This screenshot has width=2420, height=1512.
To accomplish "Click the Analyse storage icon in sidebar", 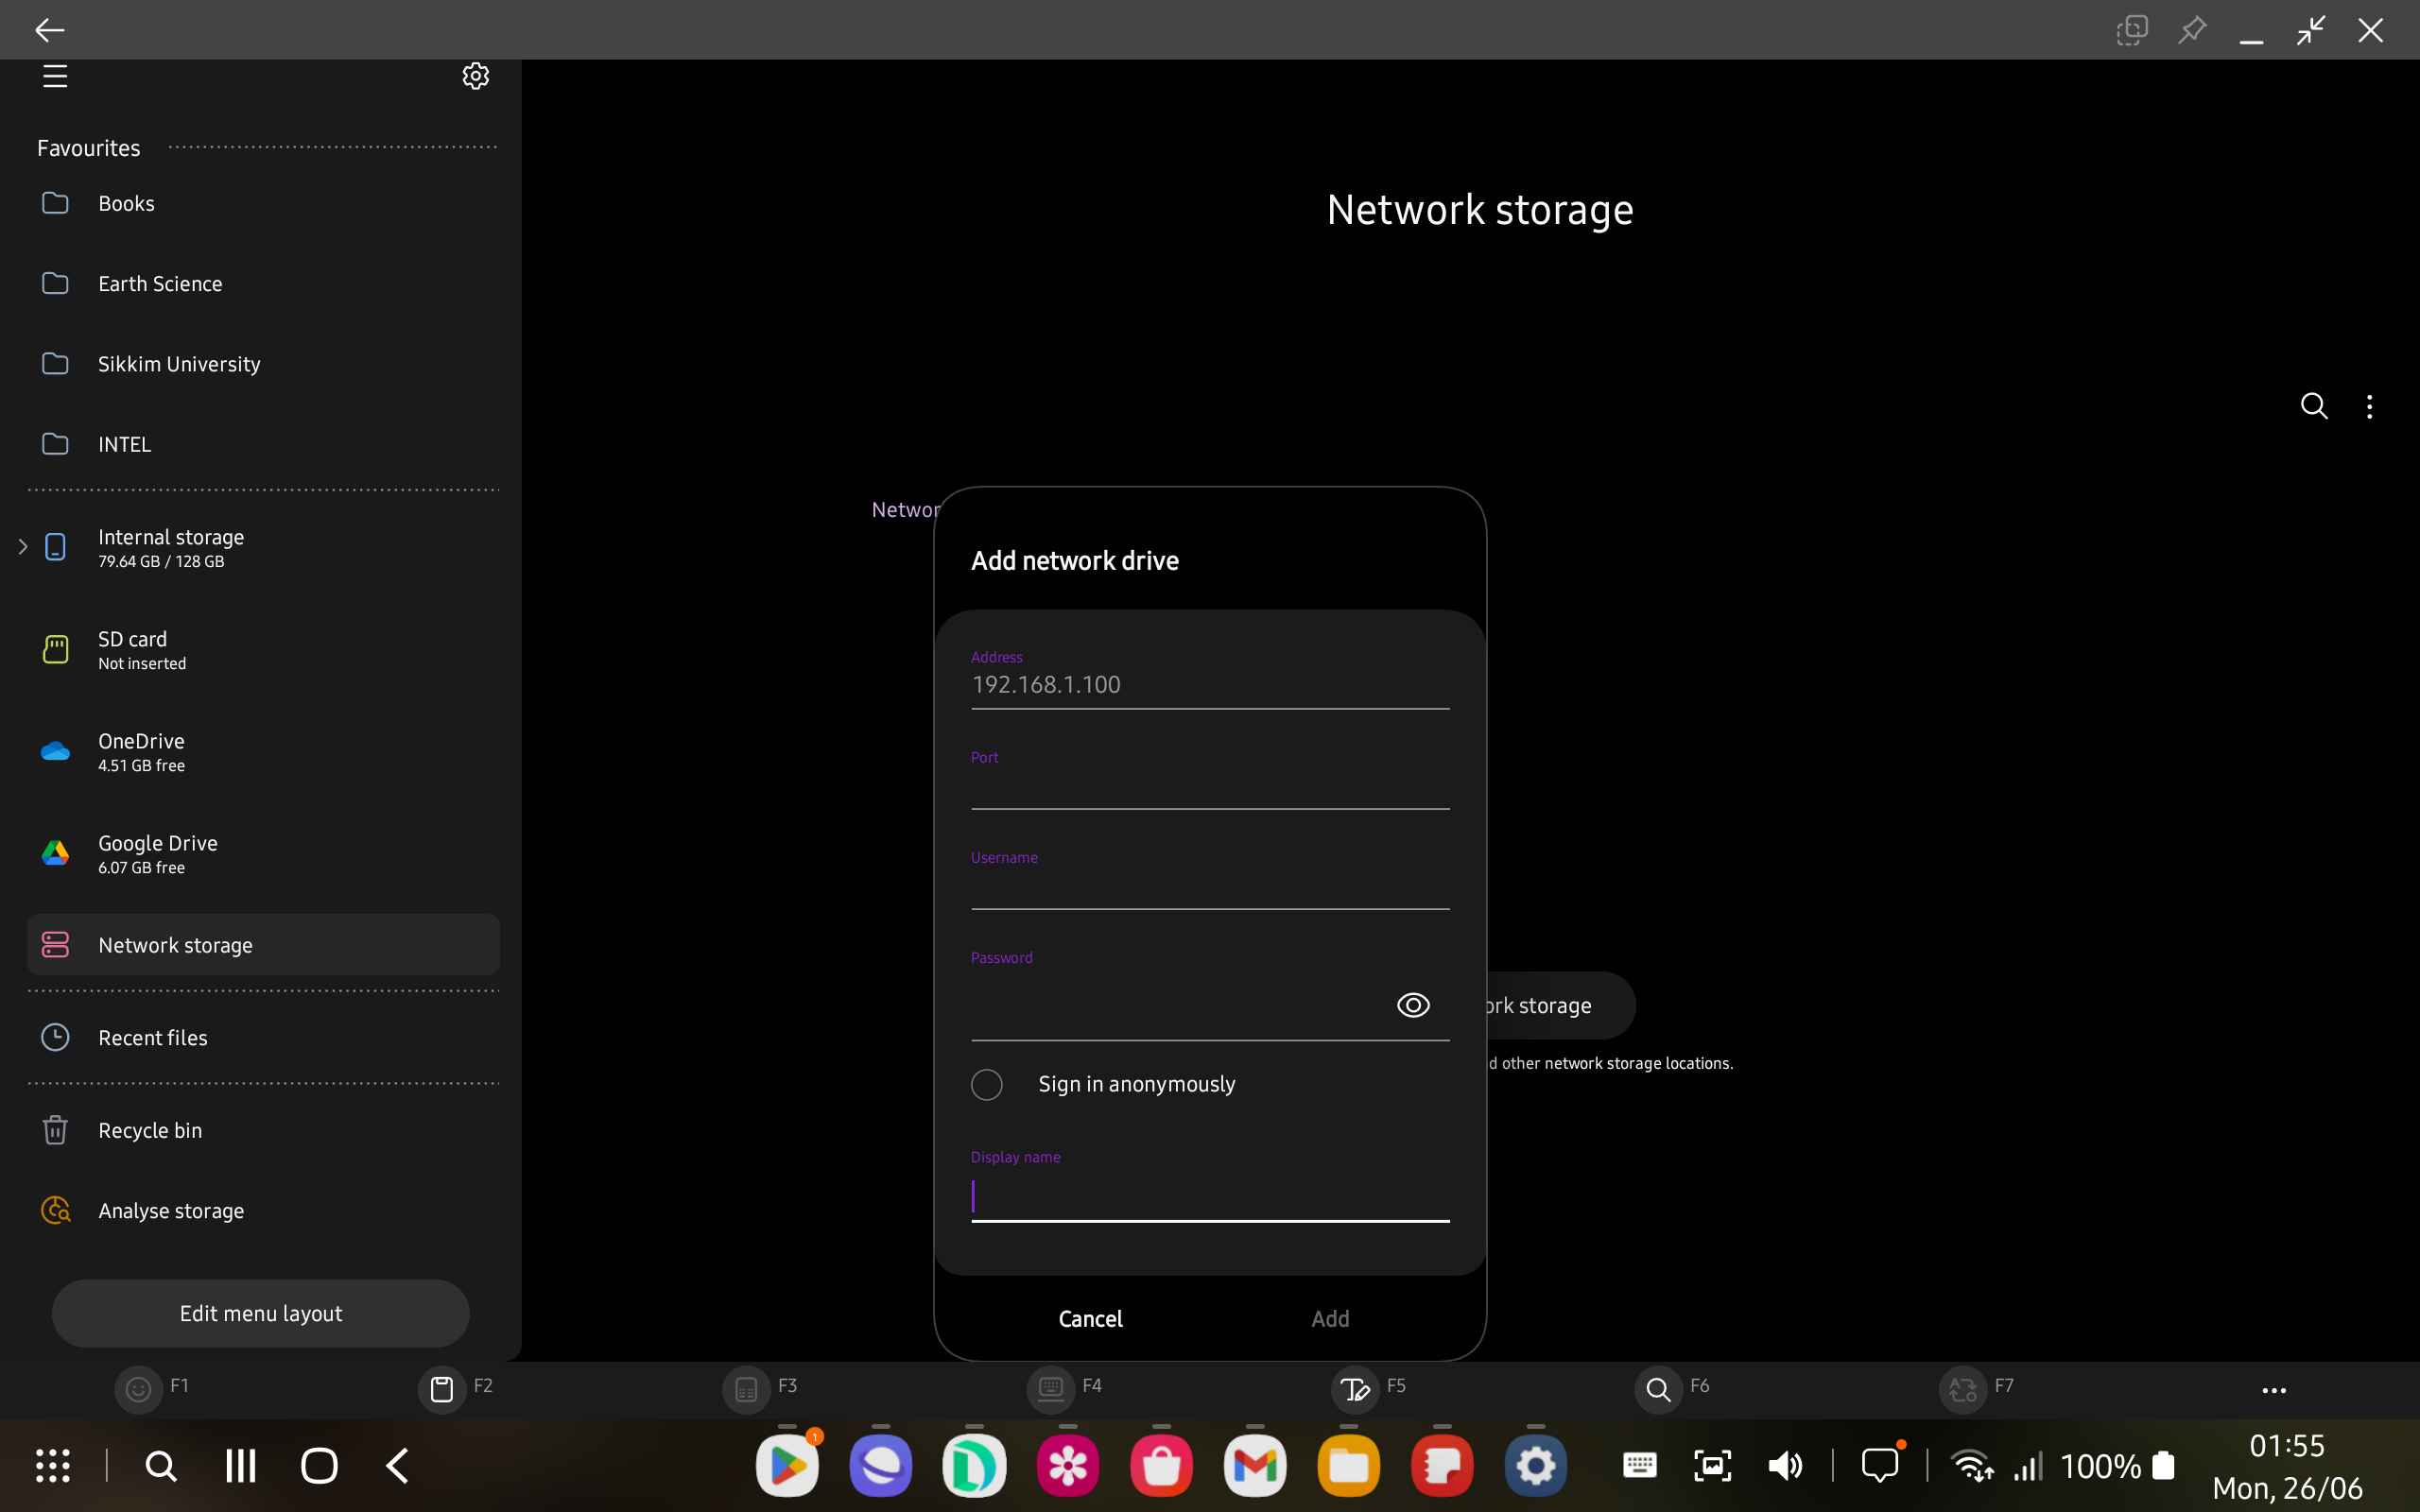I will (x=54, y=1209).
